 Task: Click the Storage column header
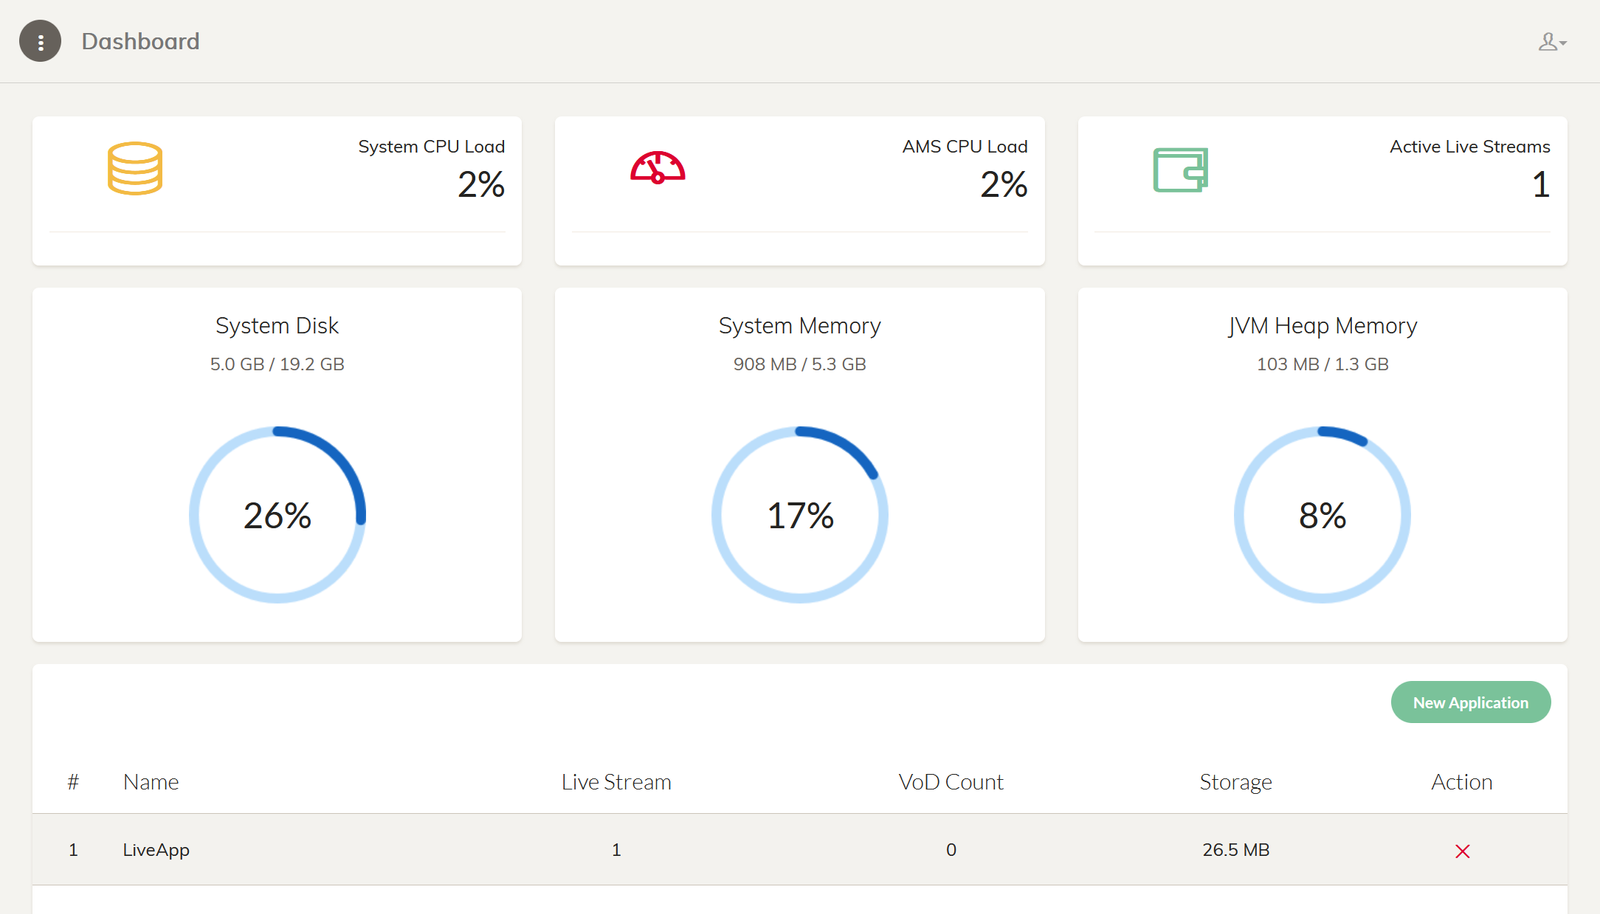[1235, 782]
